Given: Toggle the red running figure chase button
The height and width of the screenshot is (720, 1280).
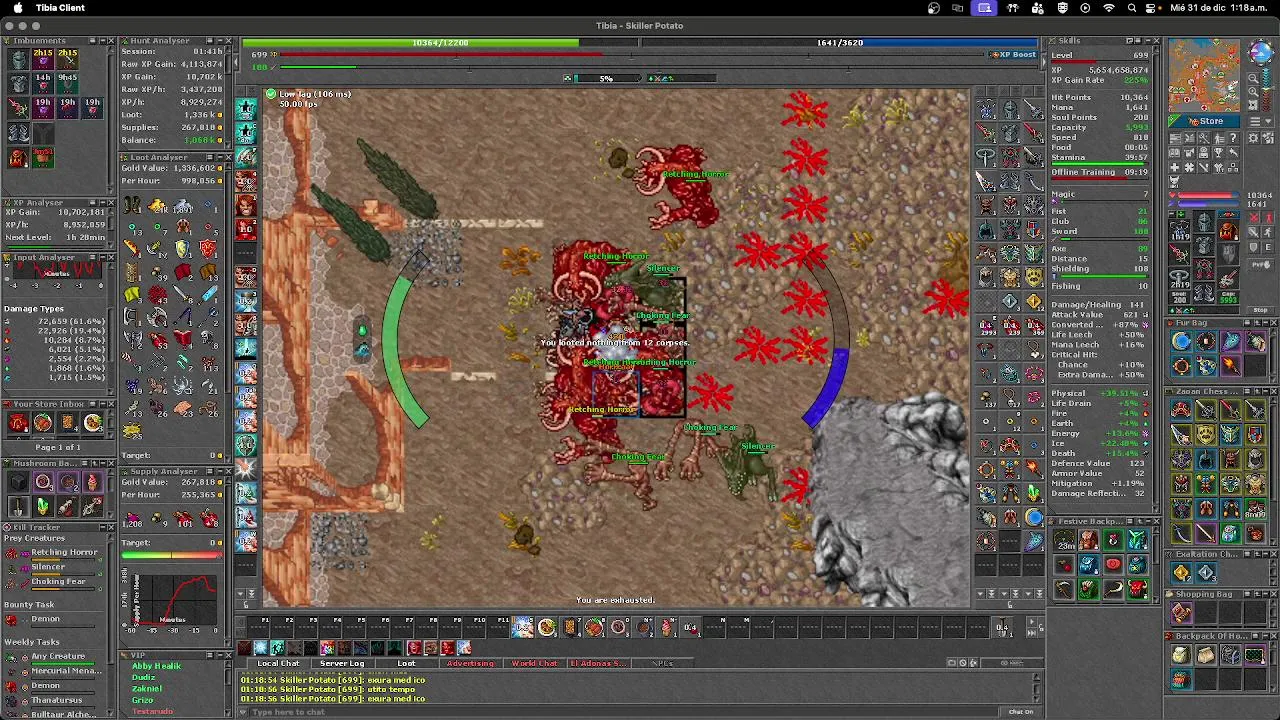Looking at the screenshot, I should point(1268,218).
